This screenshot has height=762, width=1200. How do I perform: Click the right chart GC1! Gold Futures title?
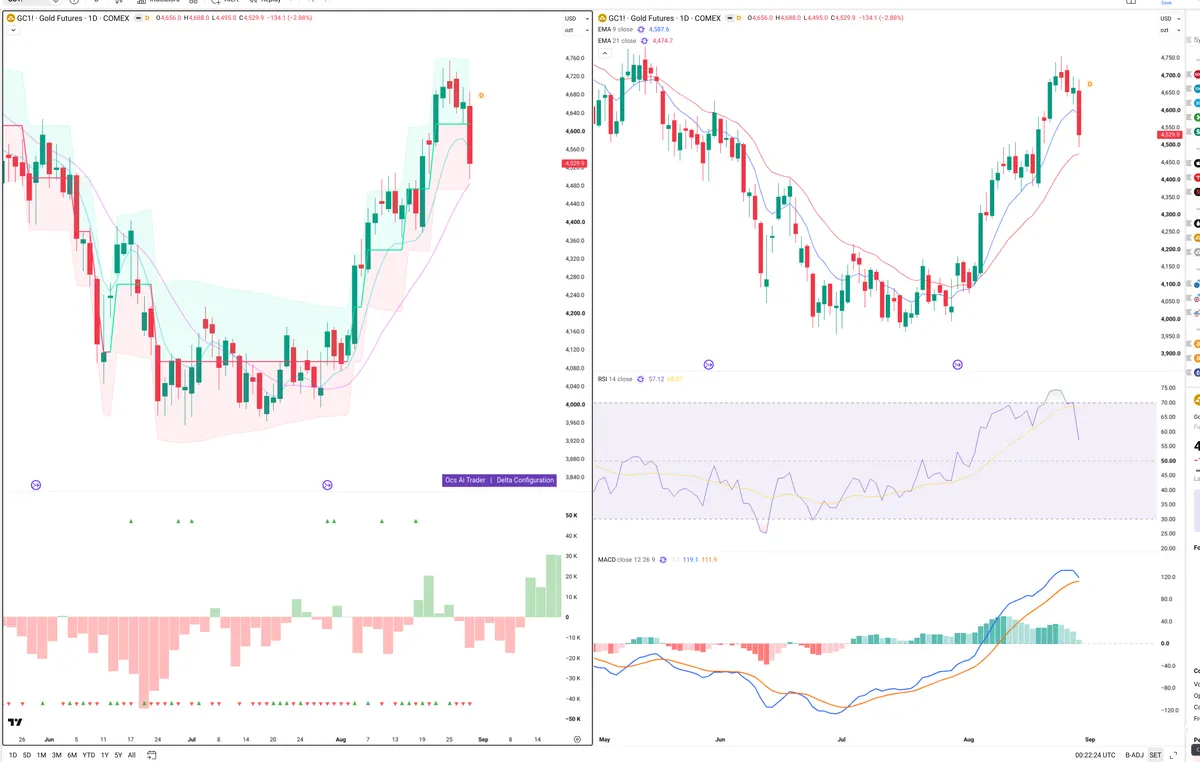click(665, 18)
